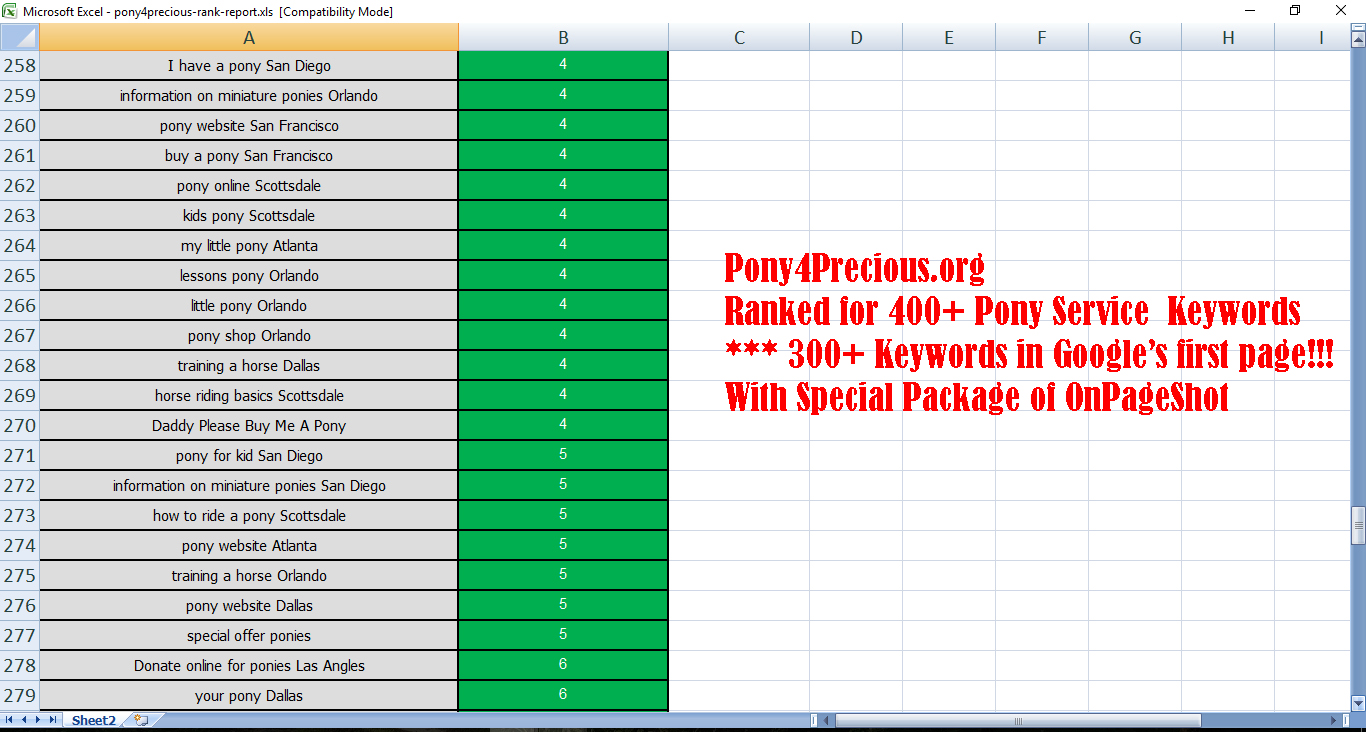Select rank value 4 in row 258

click(564, 66)
